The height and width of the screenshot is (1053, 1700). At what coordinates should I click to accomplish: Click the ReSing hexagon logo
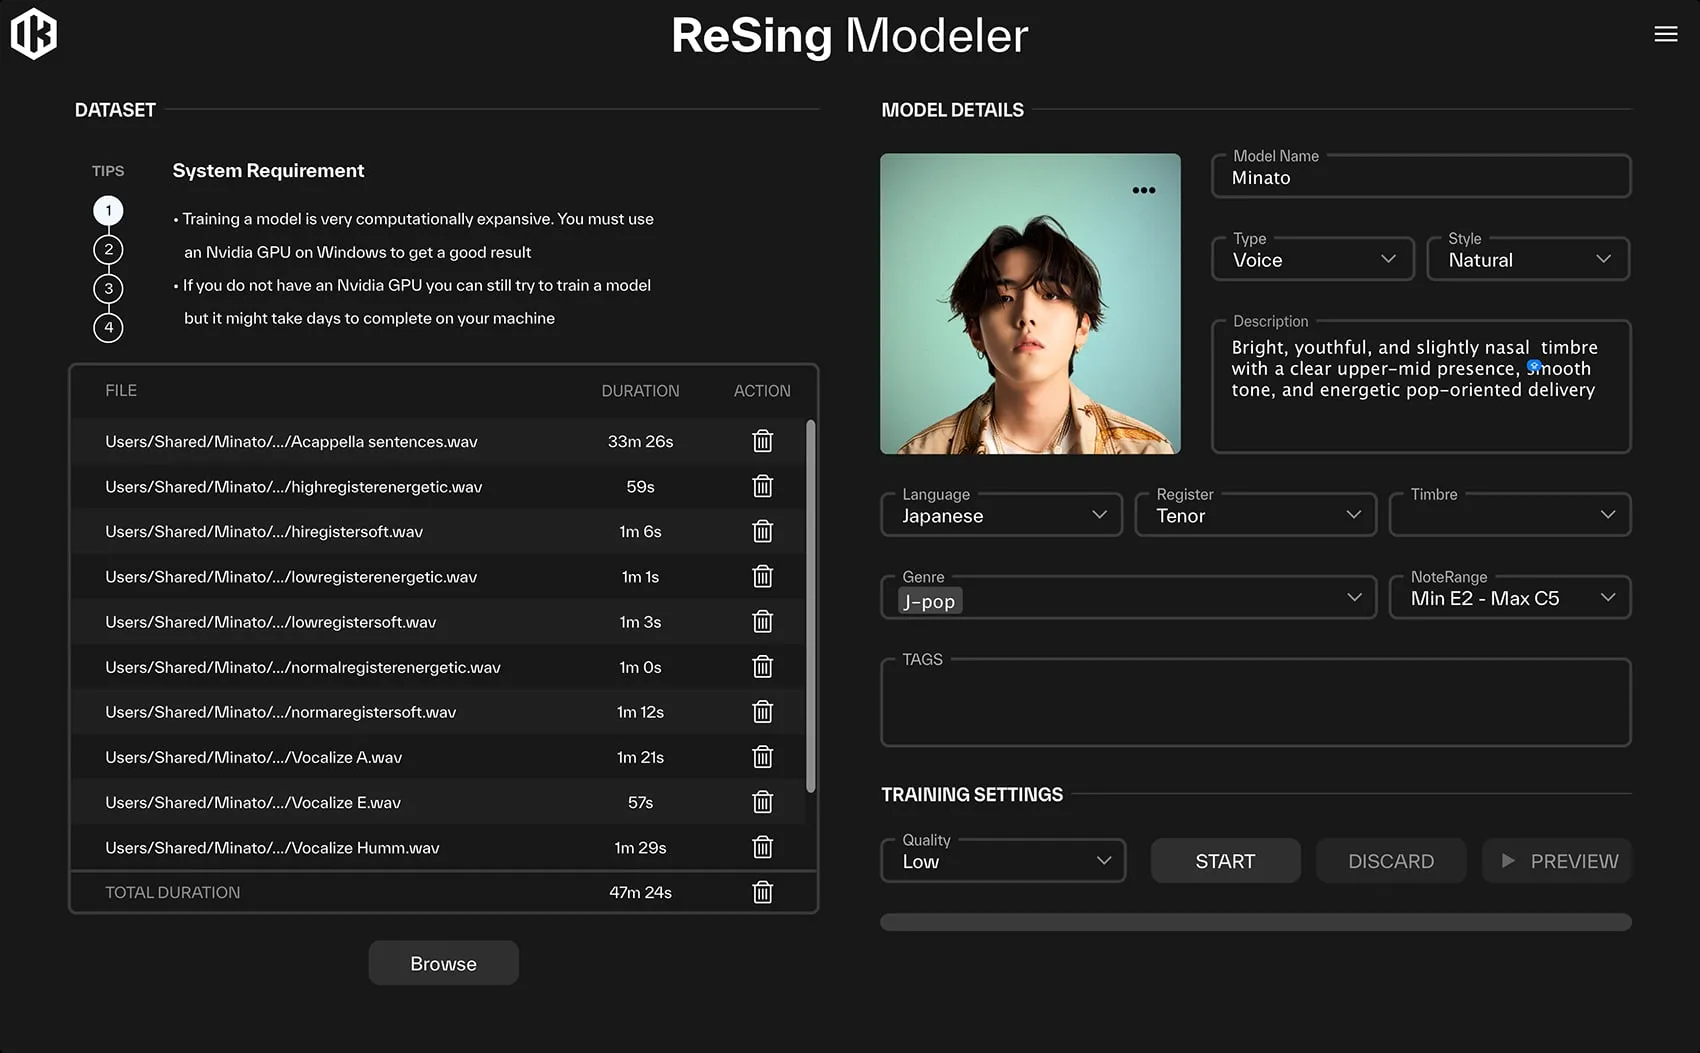(33, 34)
